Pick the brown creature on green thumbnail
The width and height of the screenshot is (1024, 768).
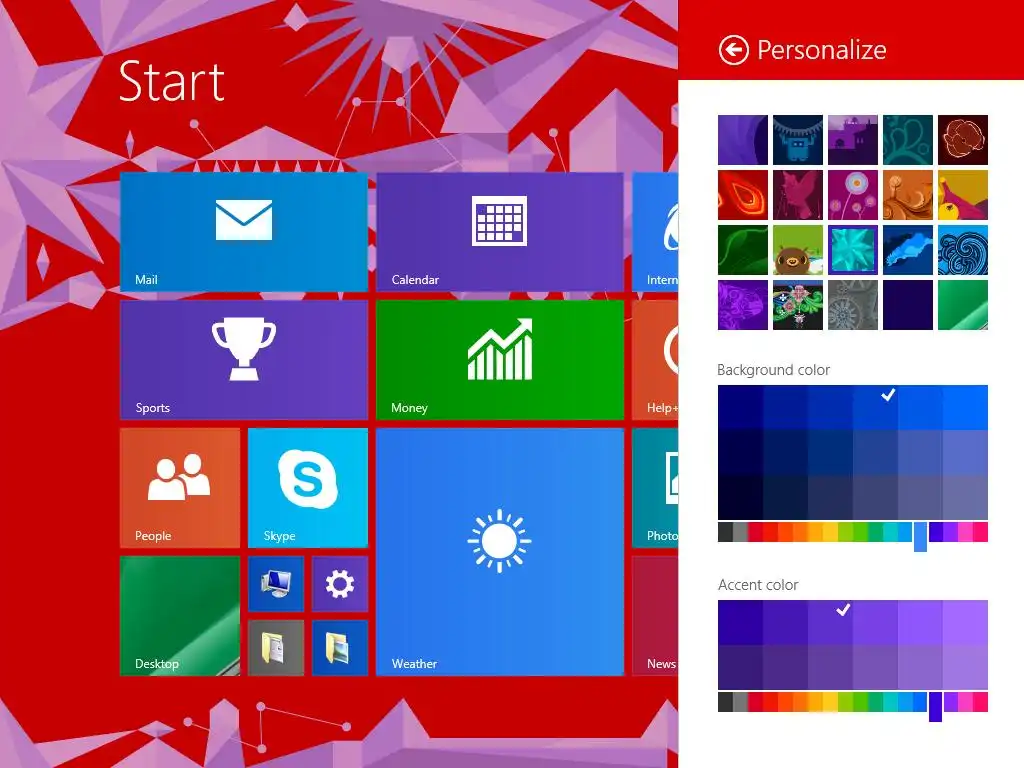(x=798, y=250)
